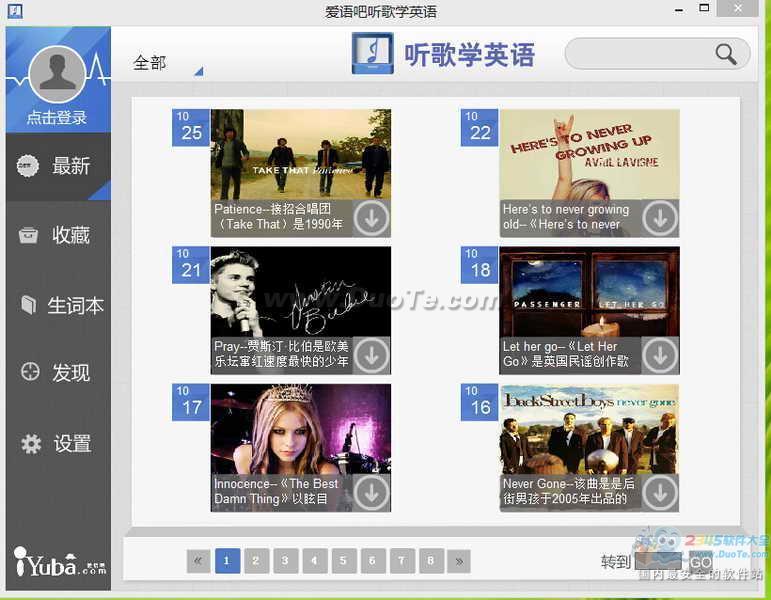Go to next pages with » button

coord(459,561)
